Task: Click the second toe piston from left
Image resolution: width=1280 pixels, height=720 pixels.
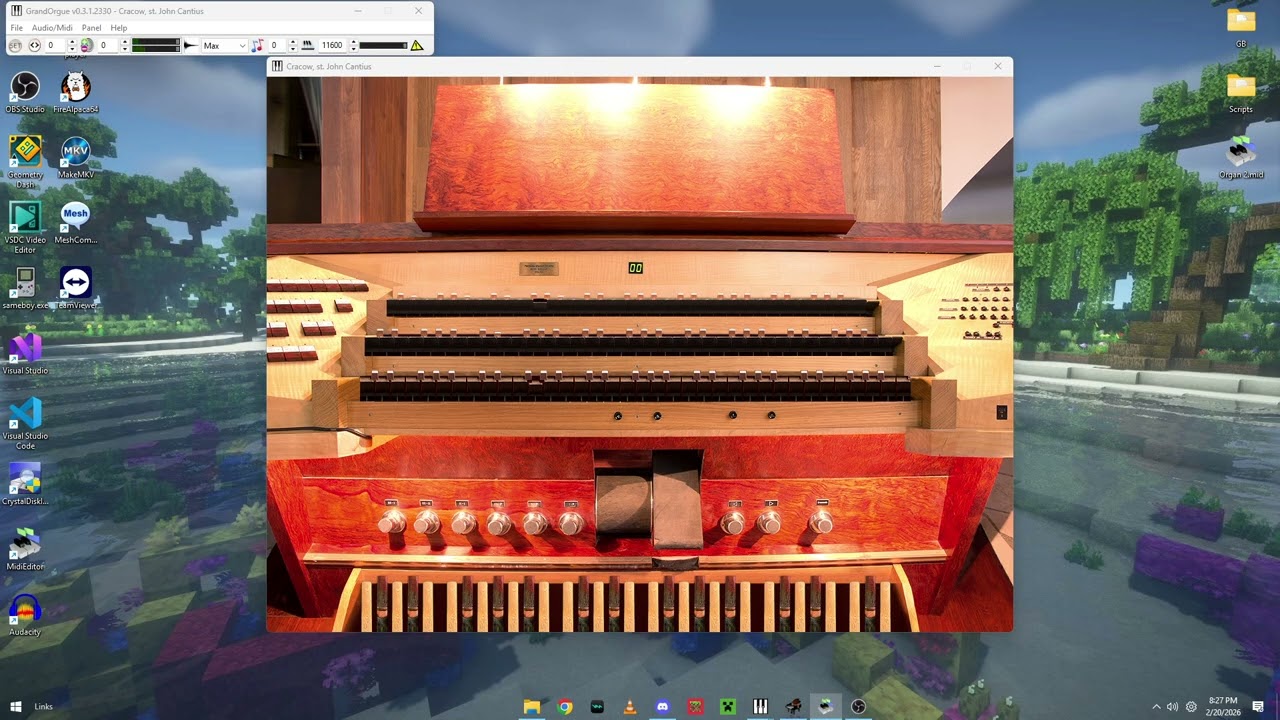Action: [427, 521]
